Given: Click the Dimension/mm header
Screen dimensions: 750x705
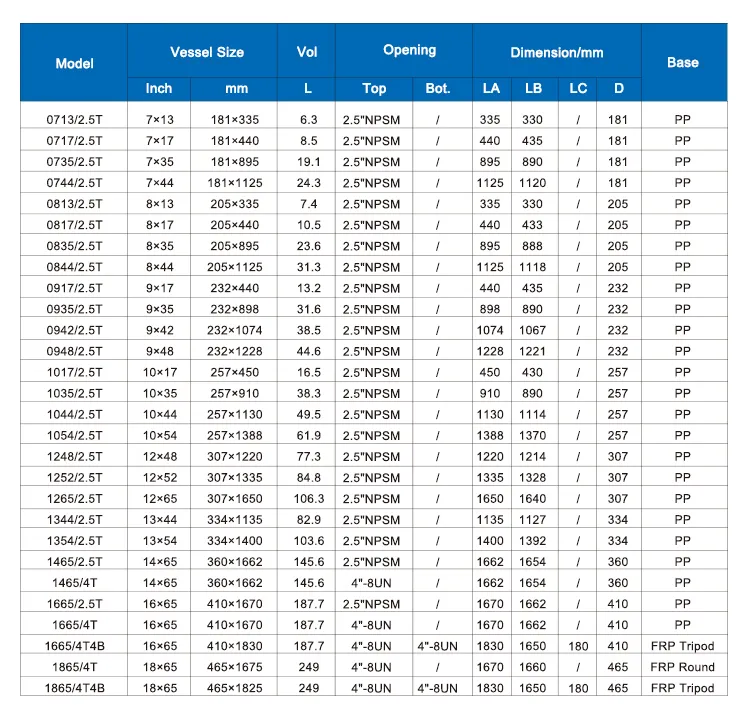Looking at the screenshot, I should [x=556, y=51].
